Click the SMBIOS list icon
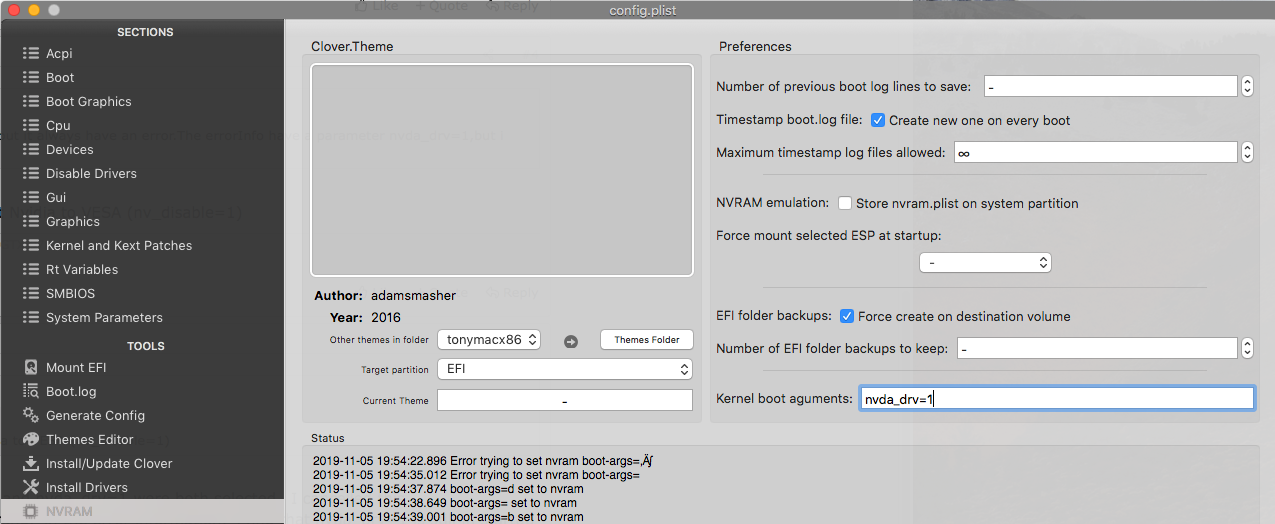The width and height of the screenshot is (1275, 524). pos(30,293)
